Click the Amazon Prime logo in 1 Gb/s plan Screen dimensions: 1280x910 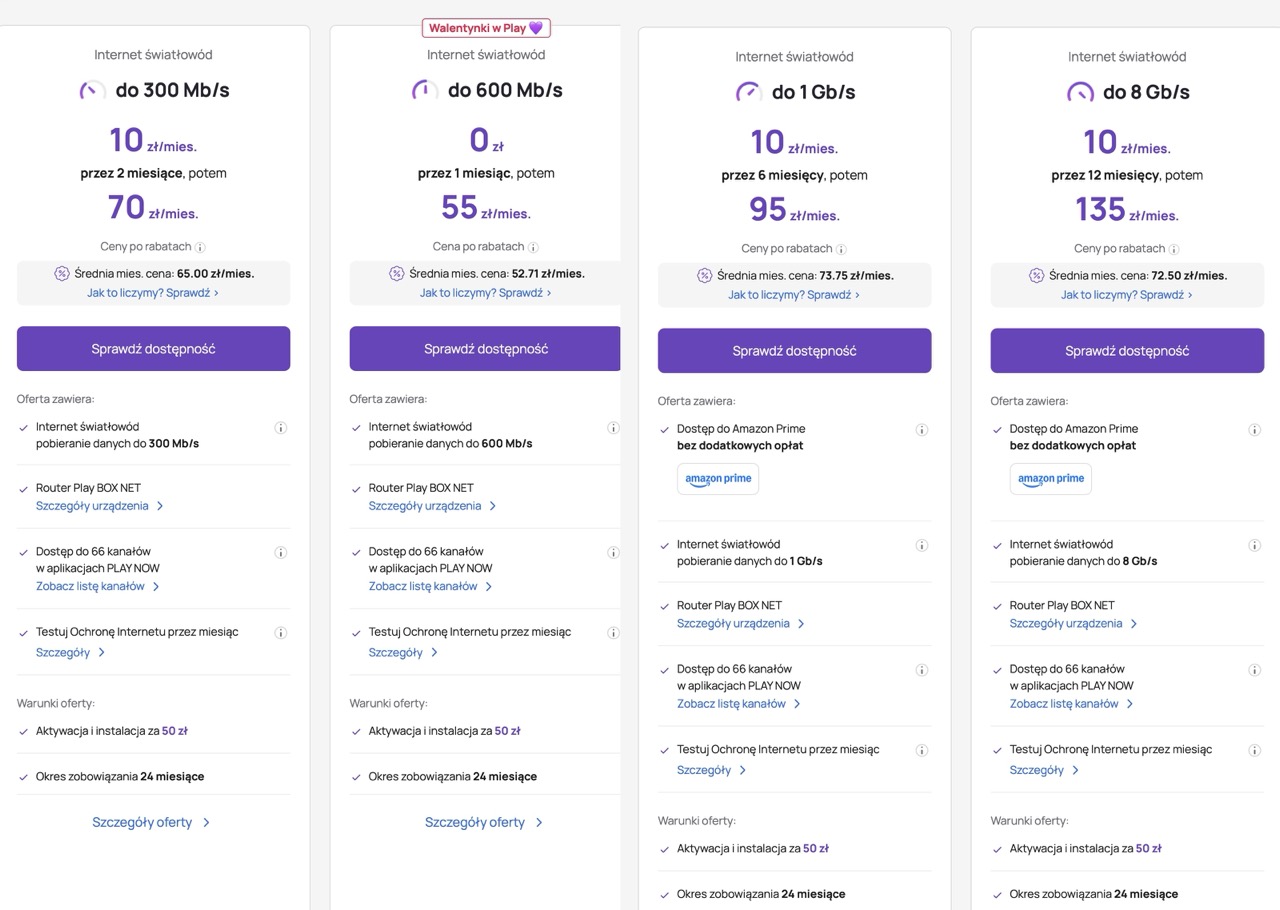pos(718,479)
